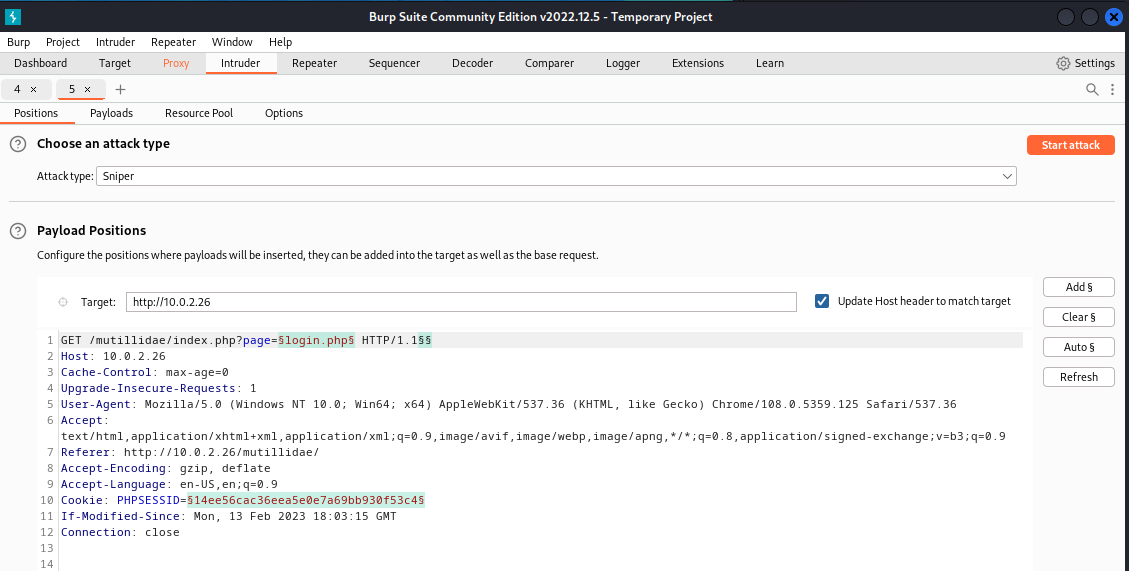Click the Accept-Encoding header line
Screen dimensions: 1129x571
(x=166, y=468)
